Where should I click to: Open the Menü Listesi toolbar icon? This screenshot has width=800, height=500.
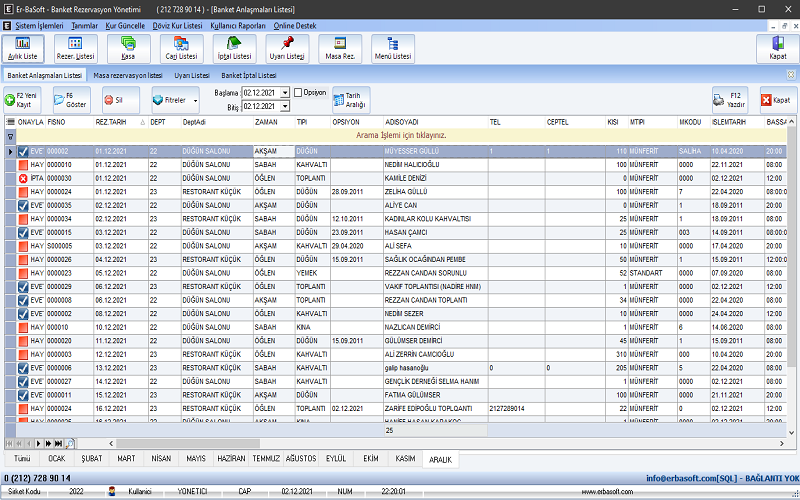click(393, 48)
